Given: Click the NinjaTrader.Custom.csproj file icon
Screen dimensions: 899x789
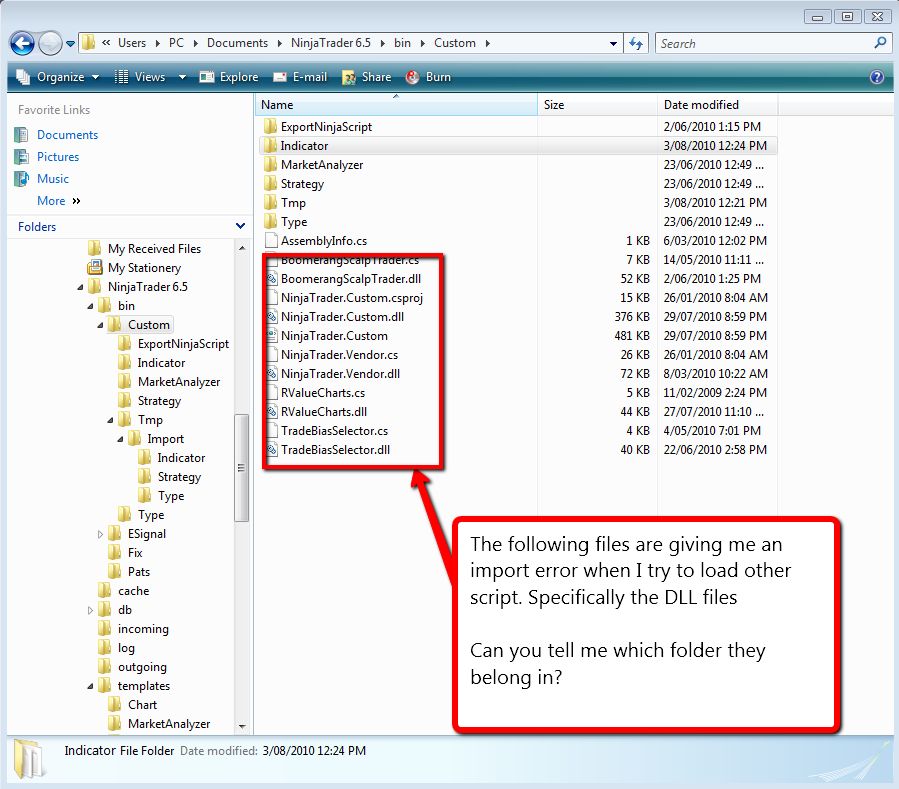Looking at the screenshot, I should point(272,298).
